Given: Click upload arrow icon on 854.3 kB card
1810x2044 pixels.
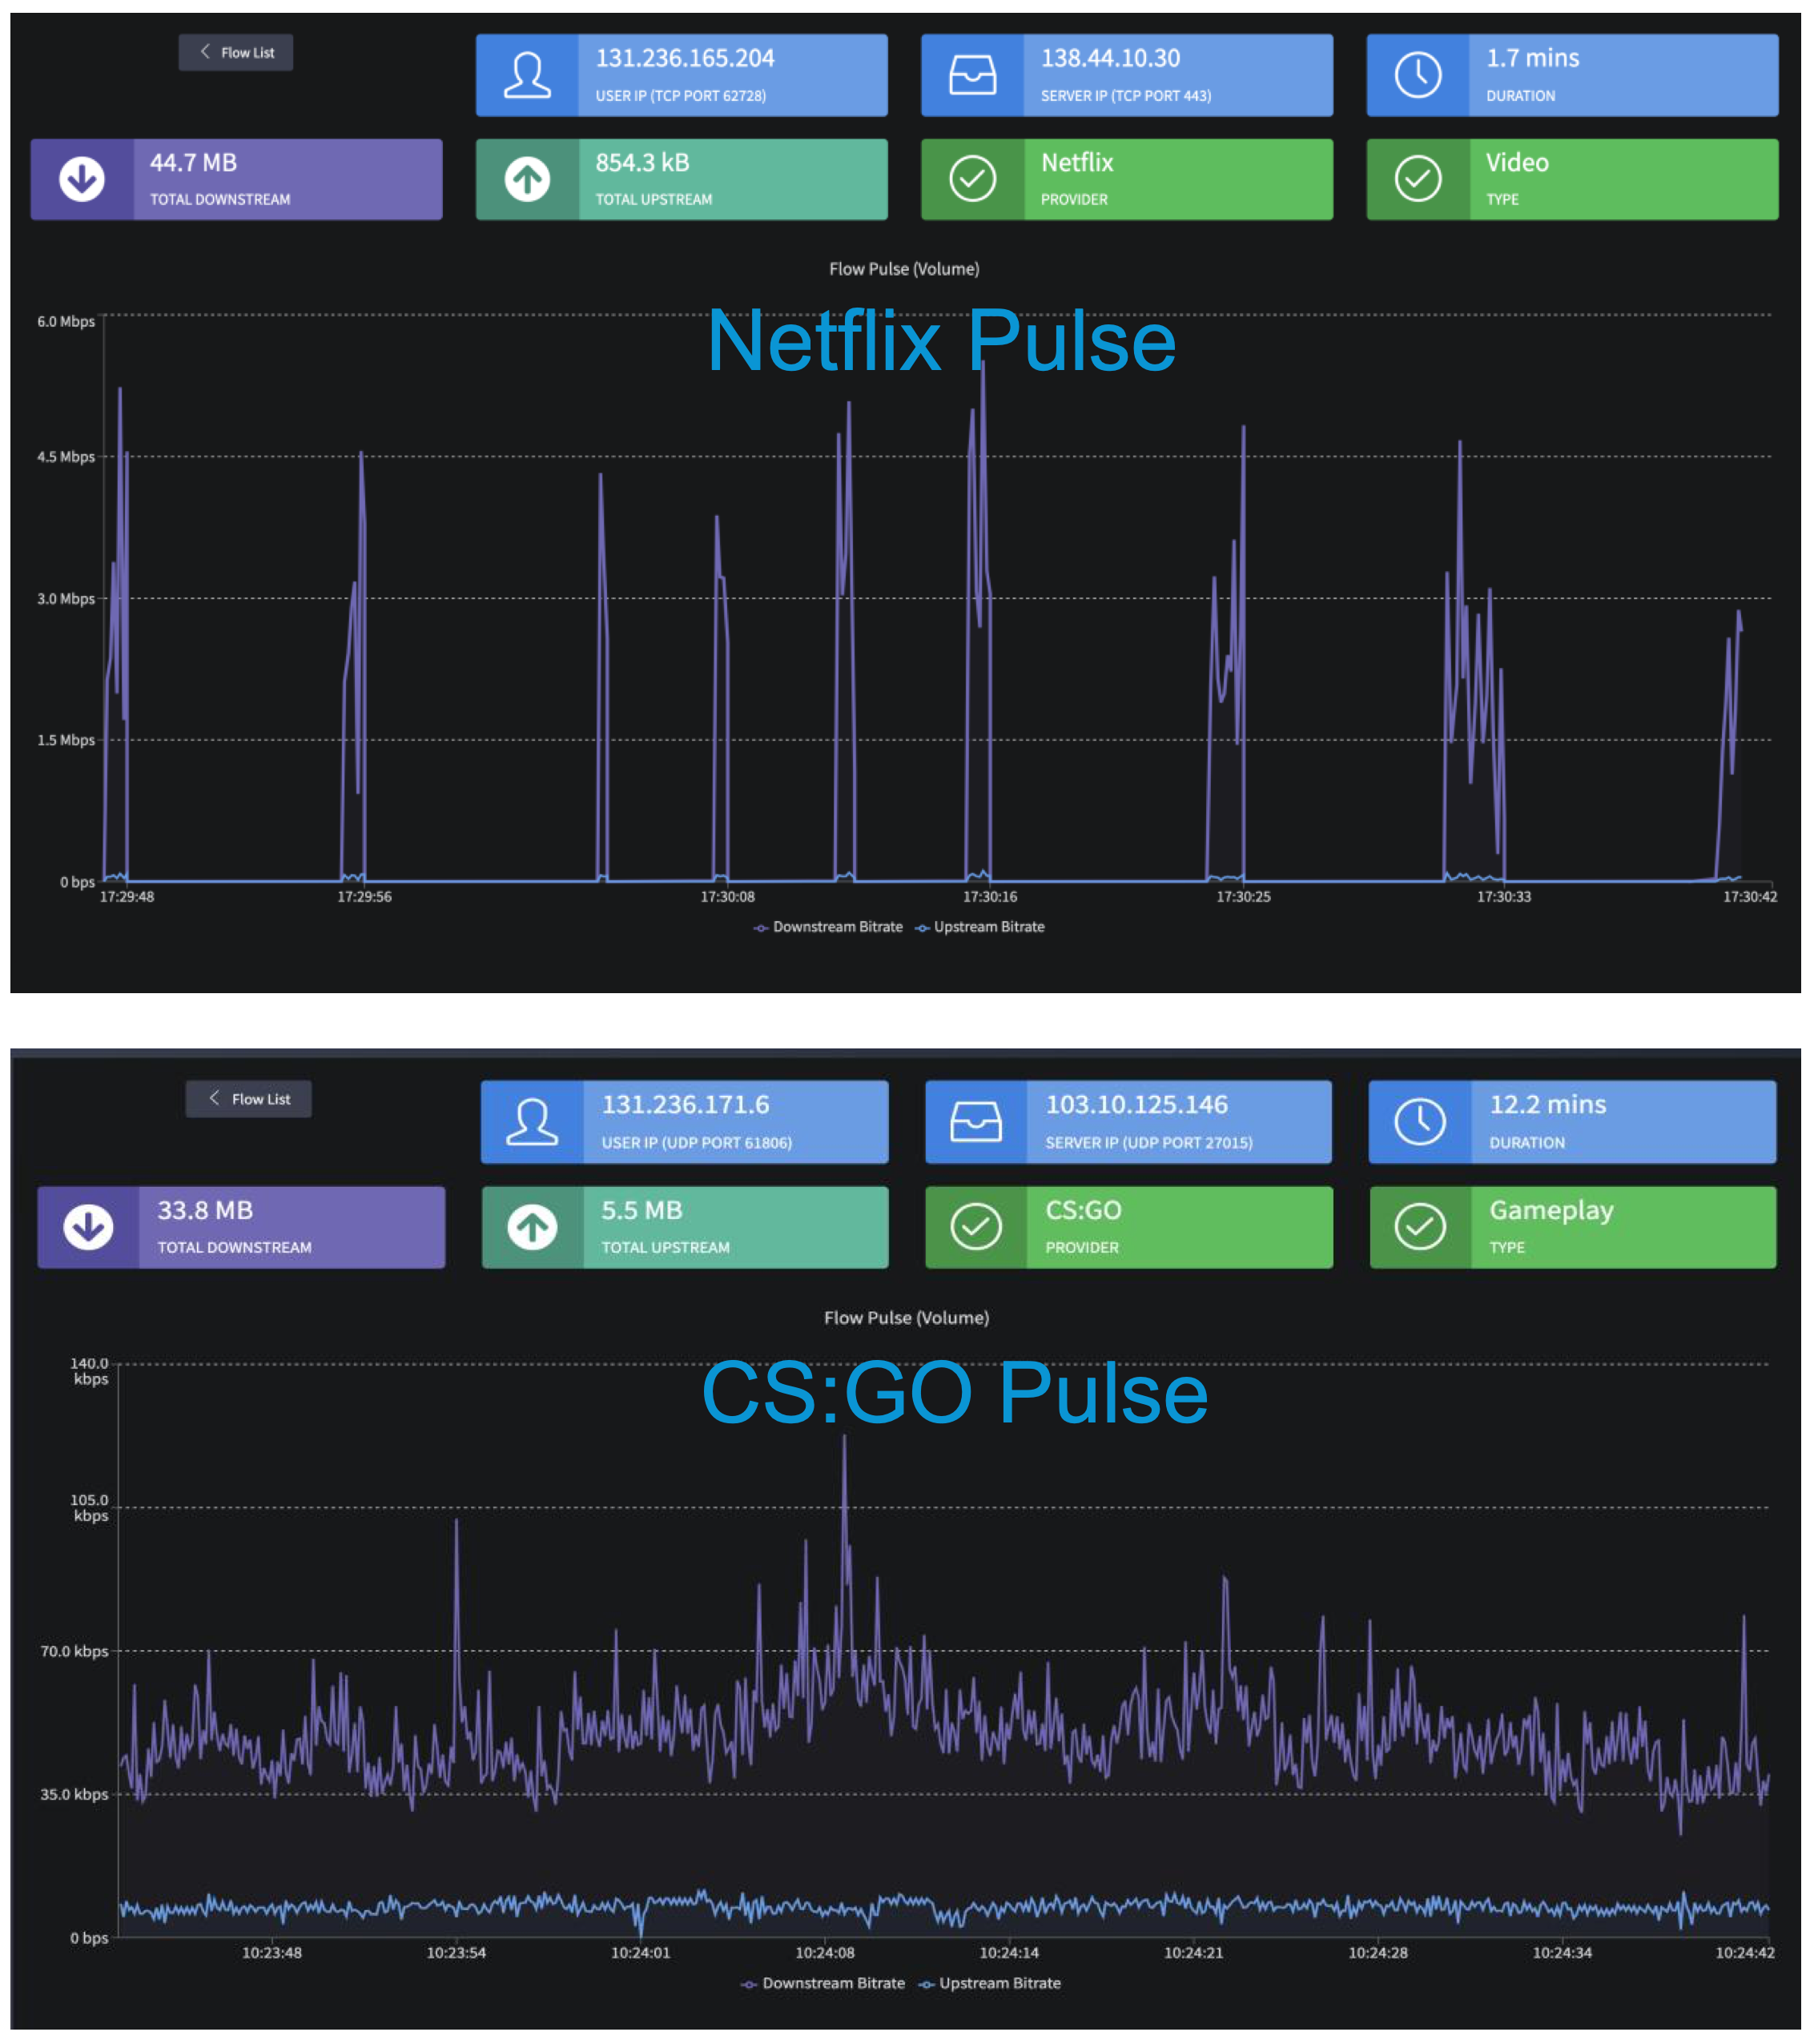Looking at the screenshot, I should tap(527, 179).
